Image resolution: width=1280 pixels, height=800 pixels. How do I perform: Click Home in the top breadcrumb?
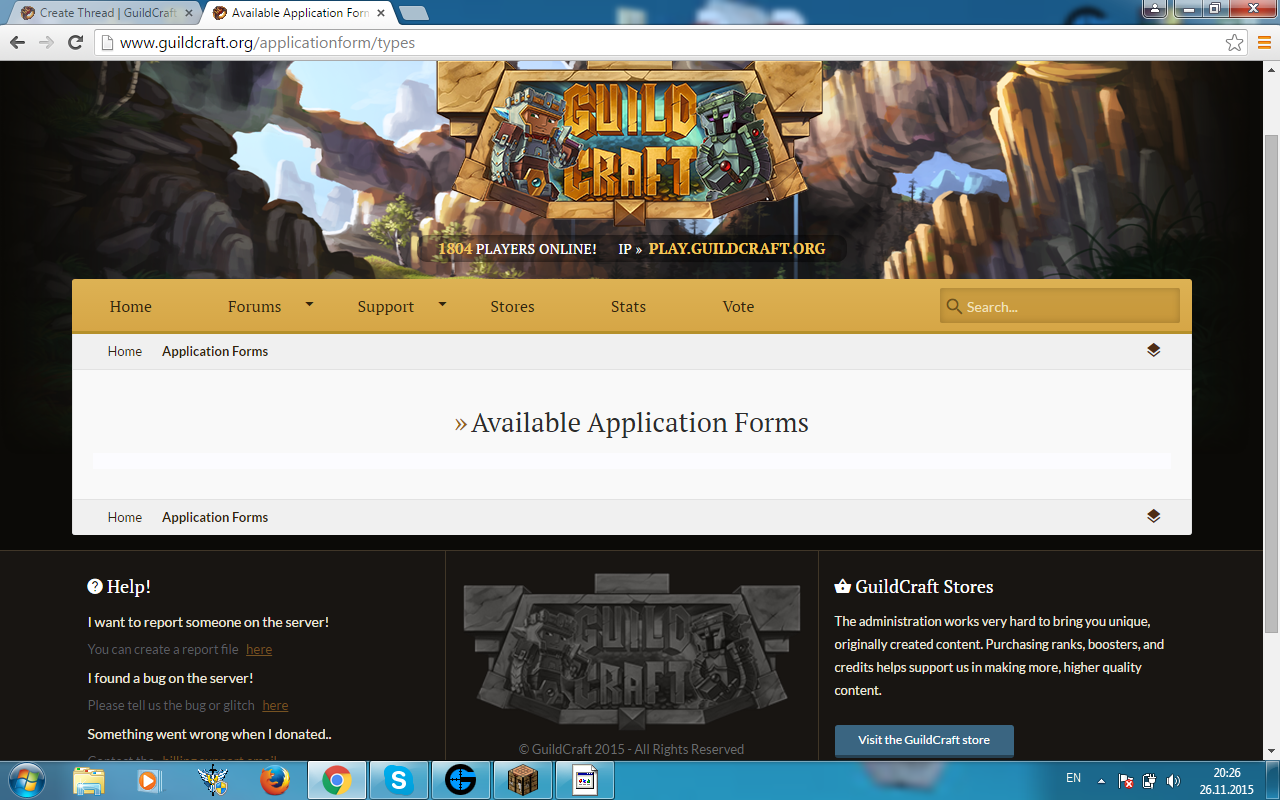click(x=125, y=351)
